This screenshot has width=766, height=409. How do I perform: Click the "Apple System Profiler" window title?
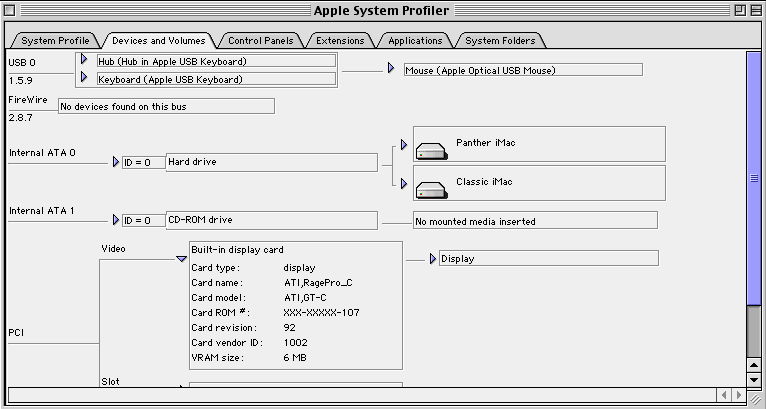point(381,10)
